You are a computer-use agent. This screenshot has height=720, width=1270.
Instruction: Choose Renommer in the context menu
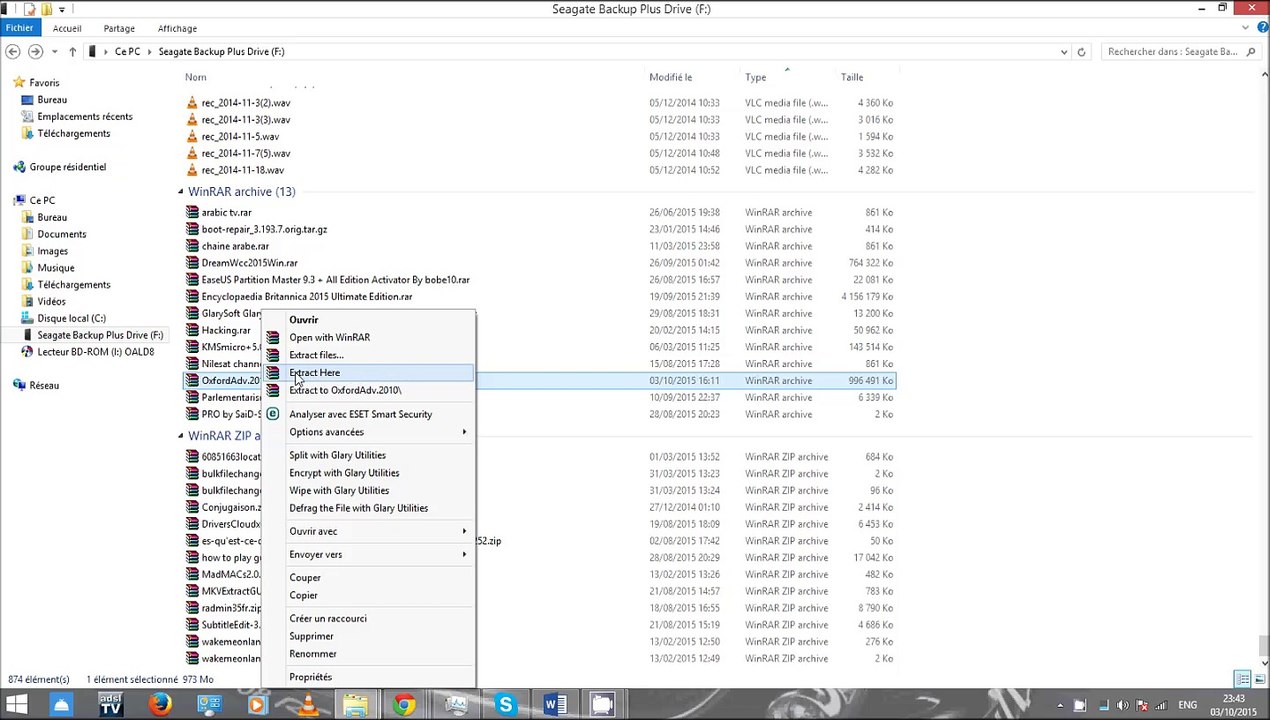pyautogui.click(x=369, y=654)
